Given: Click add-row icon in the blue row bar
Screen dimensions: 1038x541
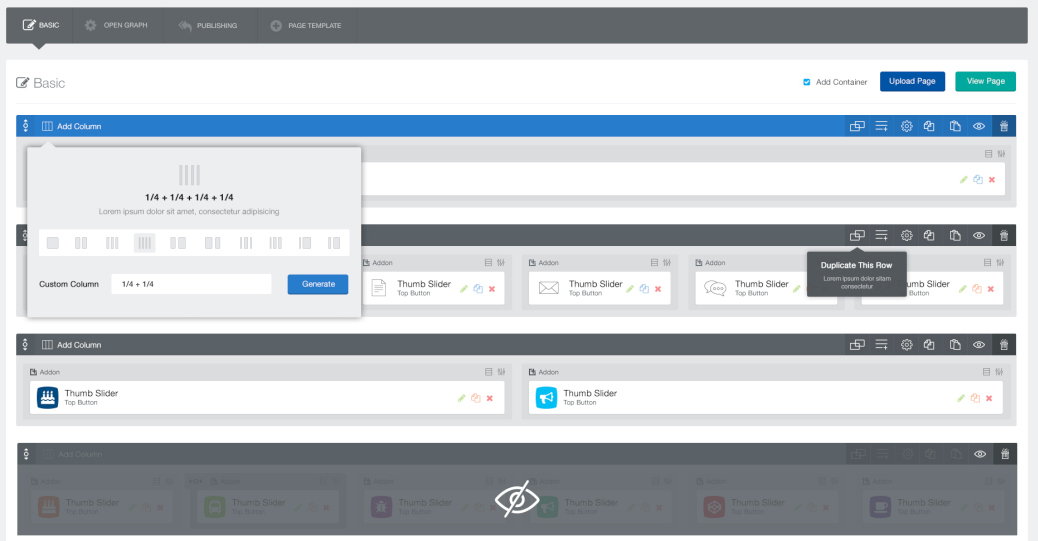Looking at the screenshot, I should pyautogui.click(x=881, y=126).
